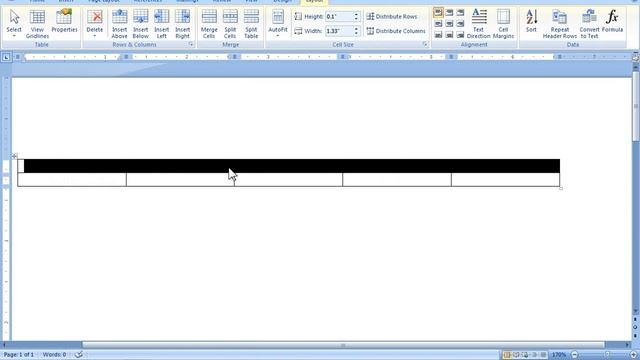Open the Delete dropdown
This screenshot has height=360, width=640.
(95, 24)
